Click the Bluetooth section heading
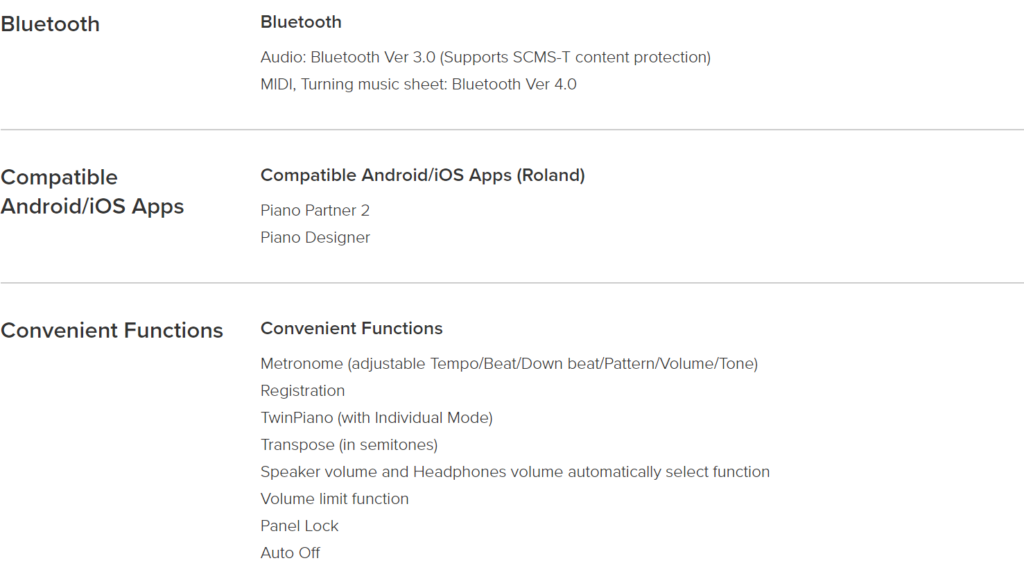 click(50, 24)
